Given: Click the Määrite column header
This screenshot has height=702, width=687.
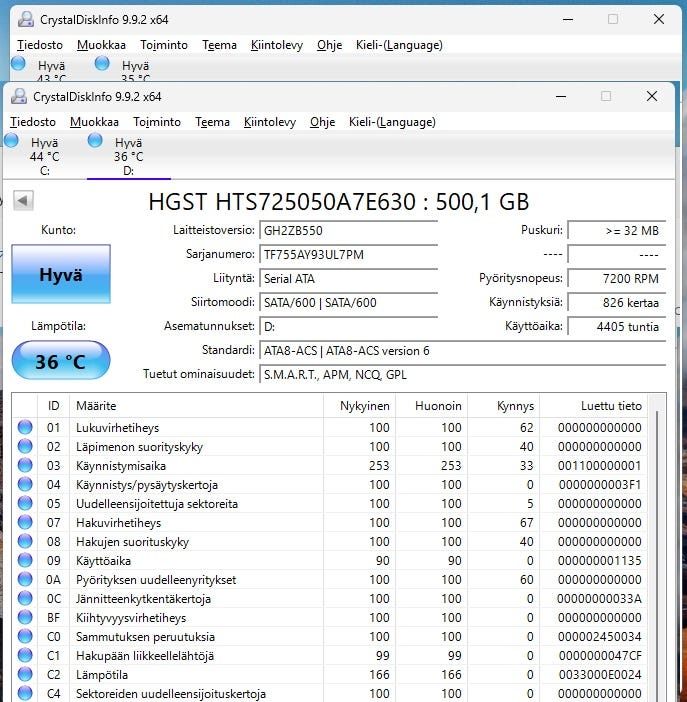Looking at the screenshot, I should 196,406.
